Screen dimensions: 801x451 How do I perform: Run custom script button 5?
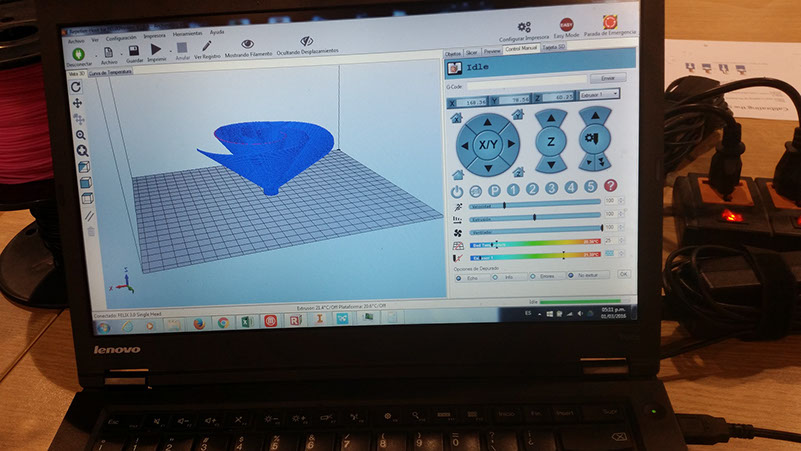click(x=591, y=186)
